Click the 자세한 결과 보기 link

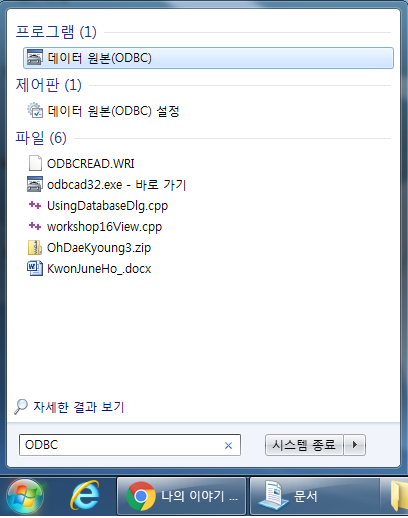(x=79, y=407)
